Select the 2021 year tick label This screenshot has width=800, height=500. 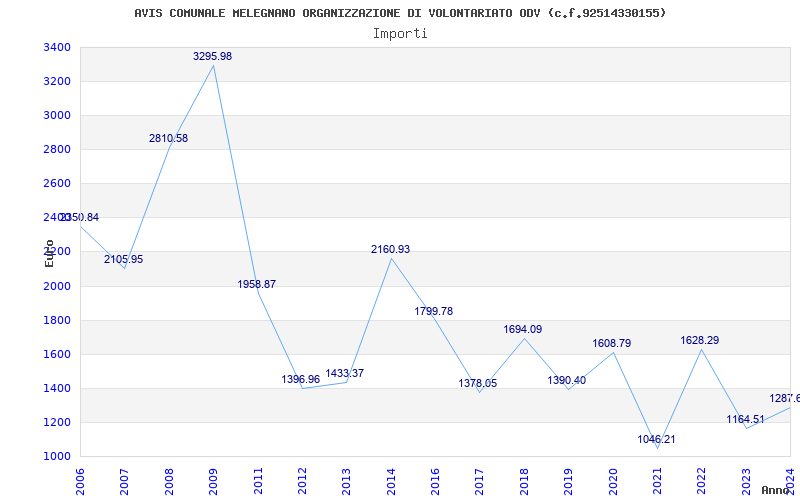click(x=657, y=482)
